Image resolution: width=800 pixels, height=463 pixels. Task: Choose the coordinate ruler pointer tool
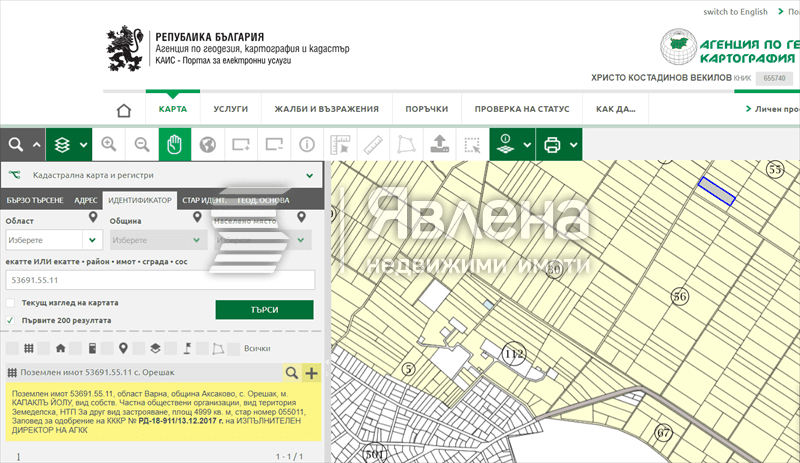click(340, 144)
